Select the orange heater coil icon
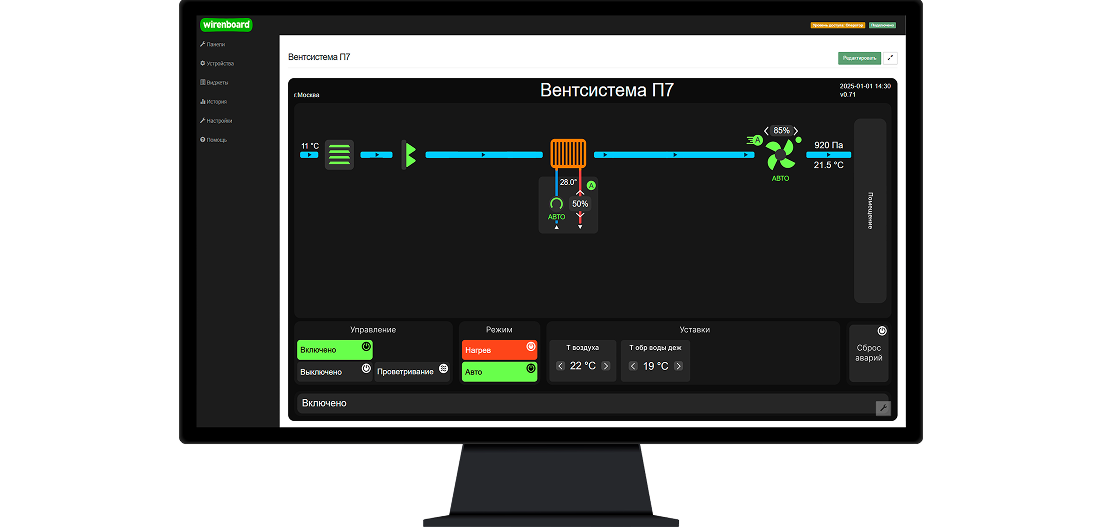 (568, 153)
